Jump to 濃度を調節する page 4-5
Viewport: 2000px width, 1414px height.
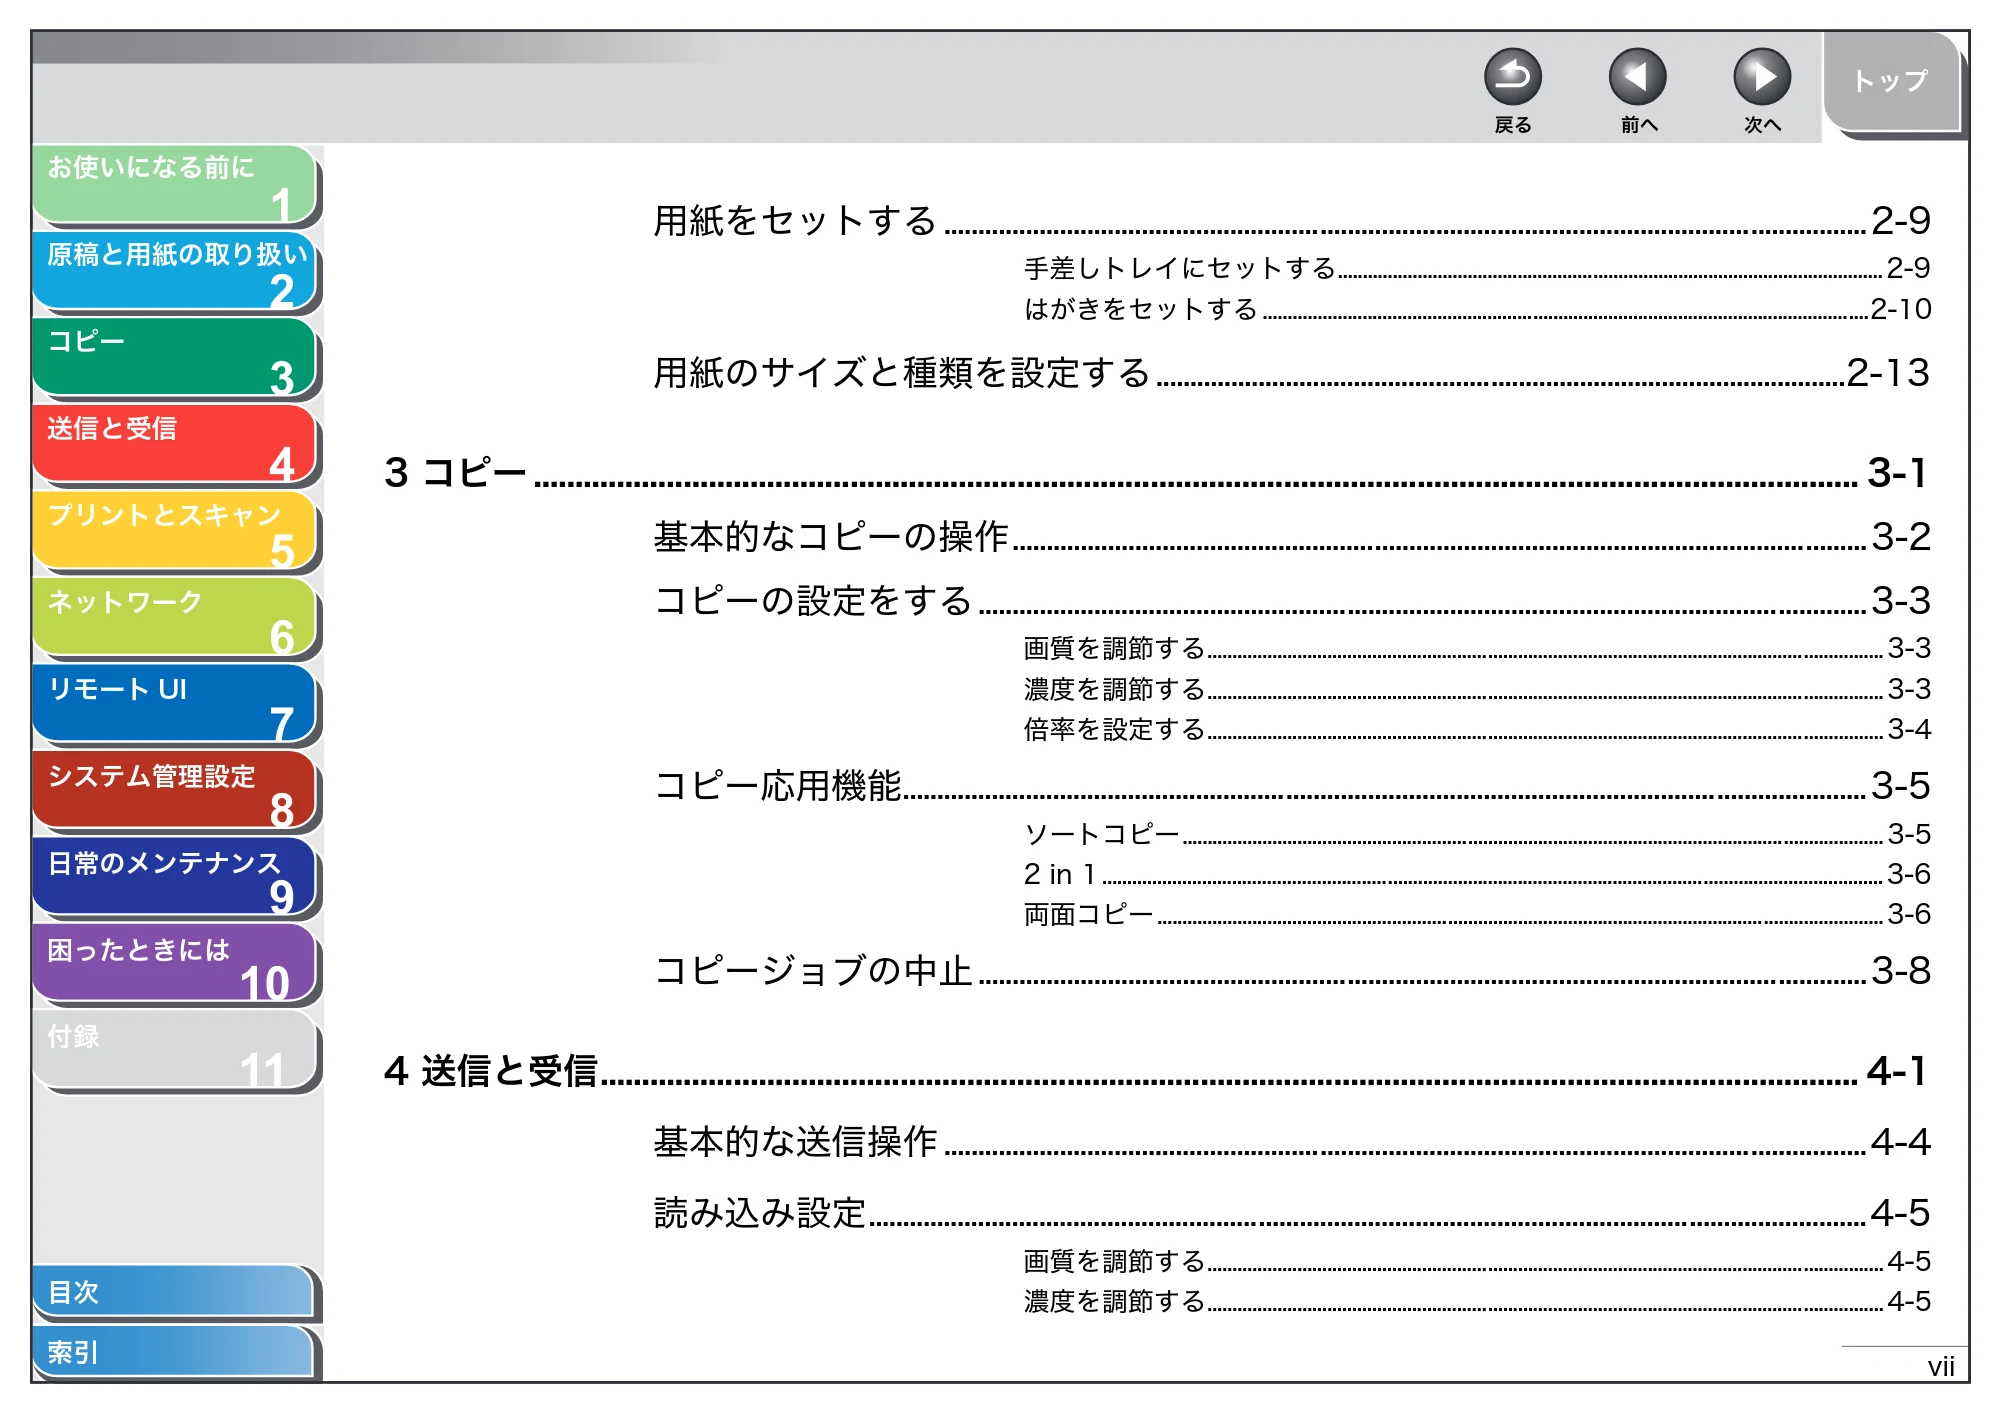click(1476, 1301)
